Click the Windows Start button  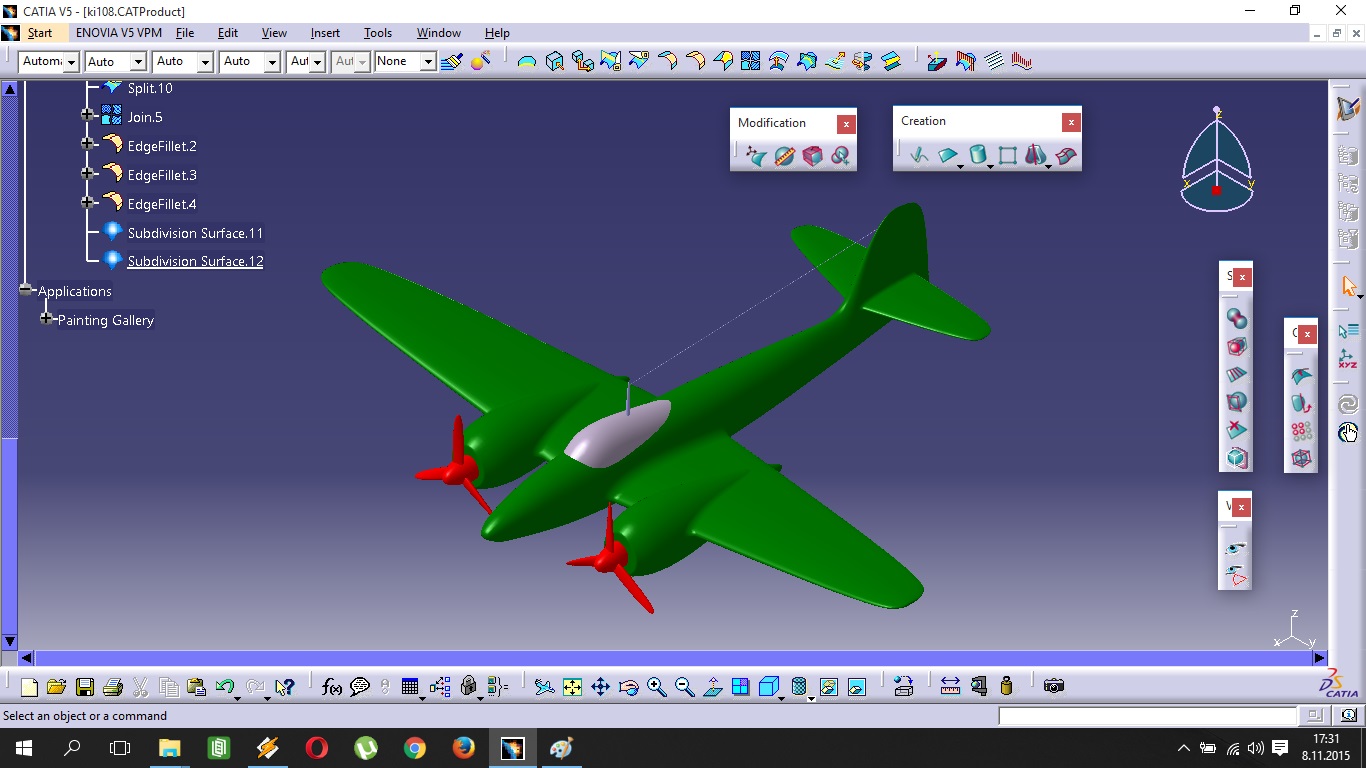point(23,748)
